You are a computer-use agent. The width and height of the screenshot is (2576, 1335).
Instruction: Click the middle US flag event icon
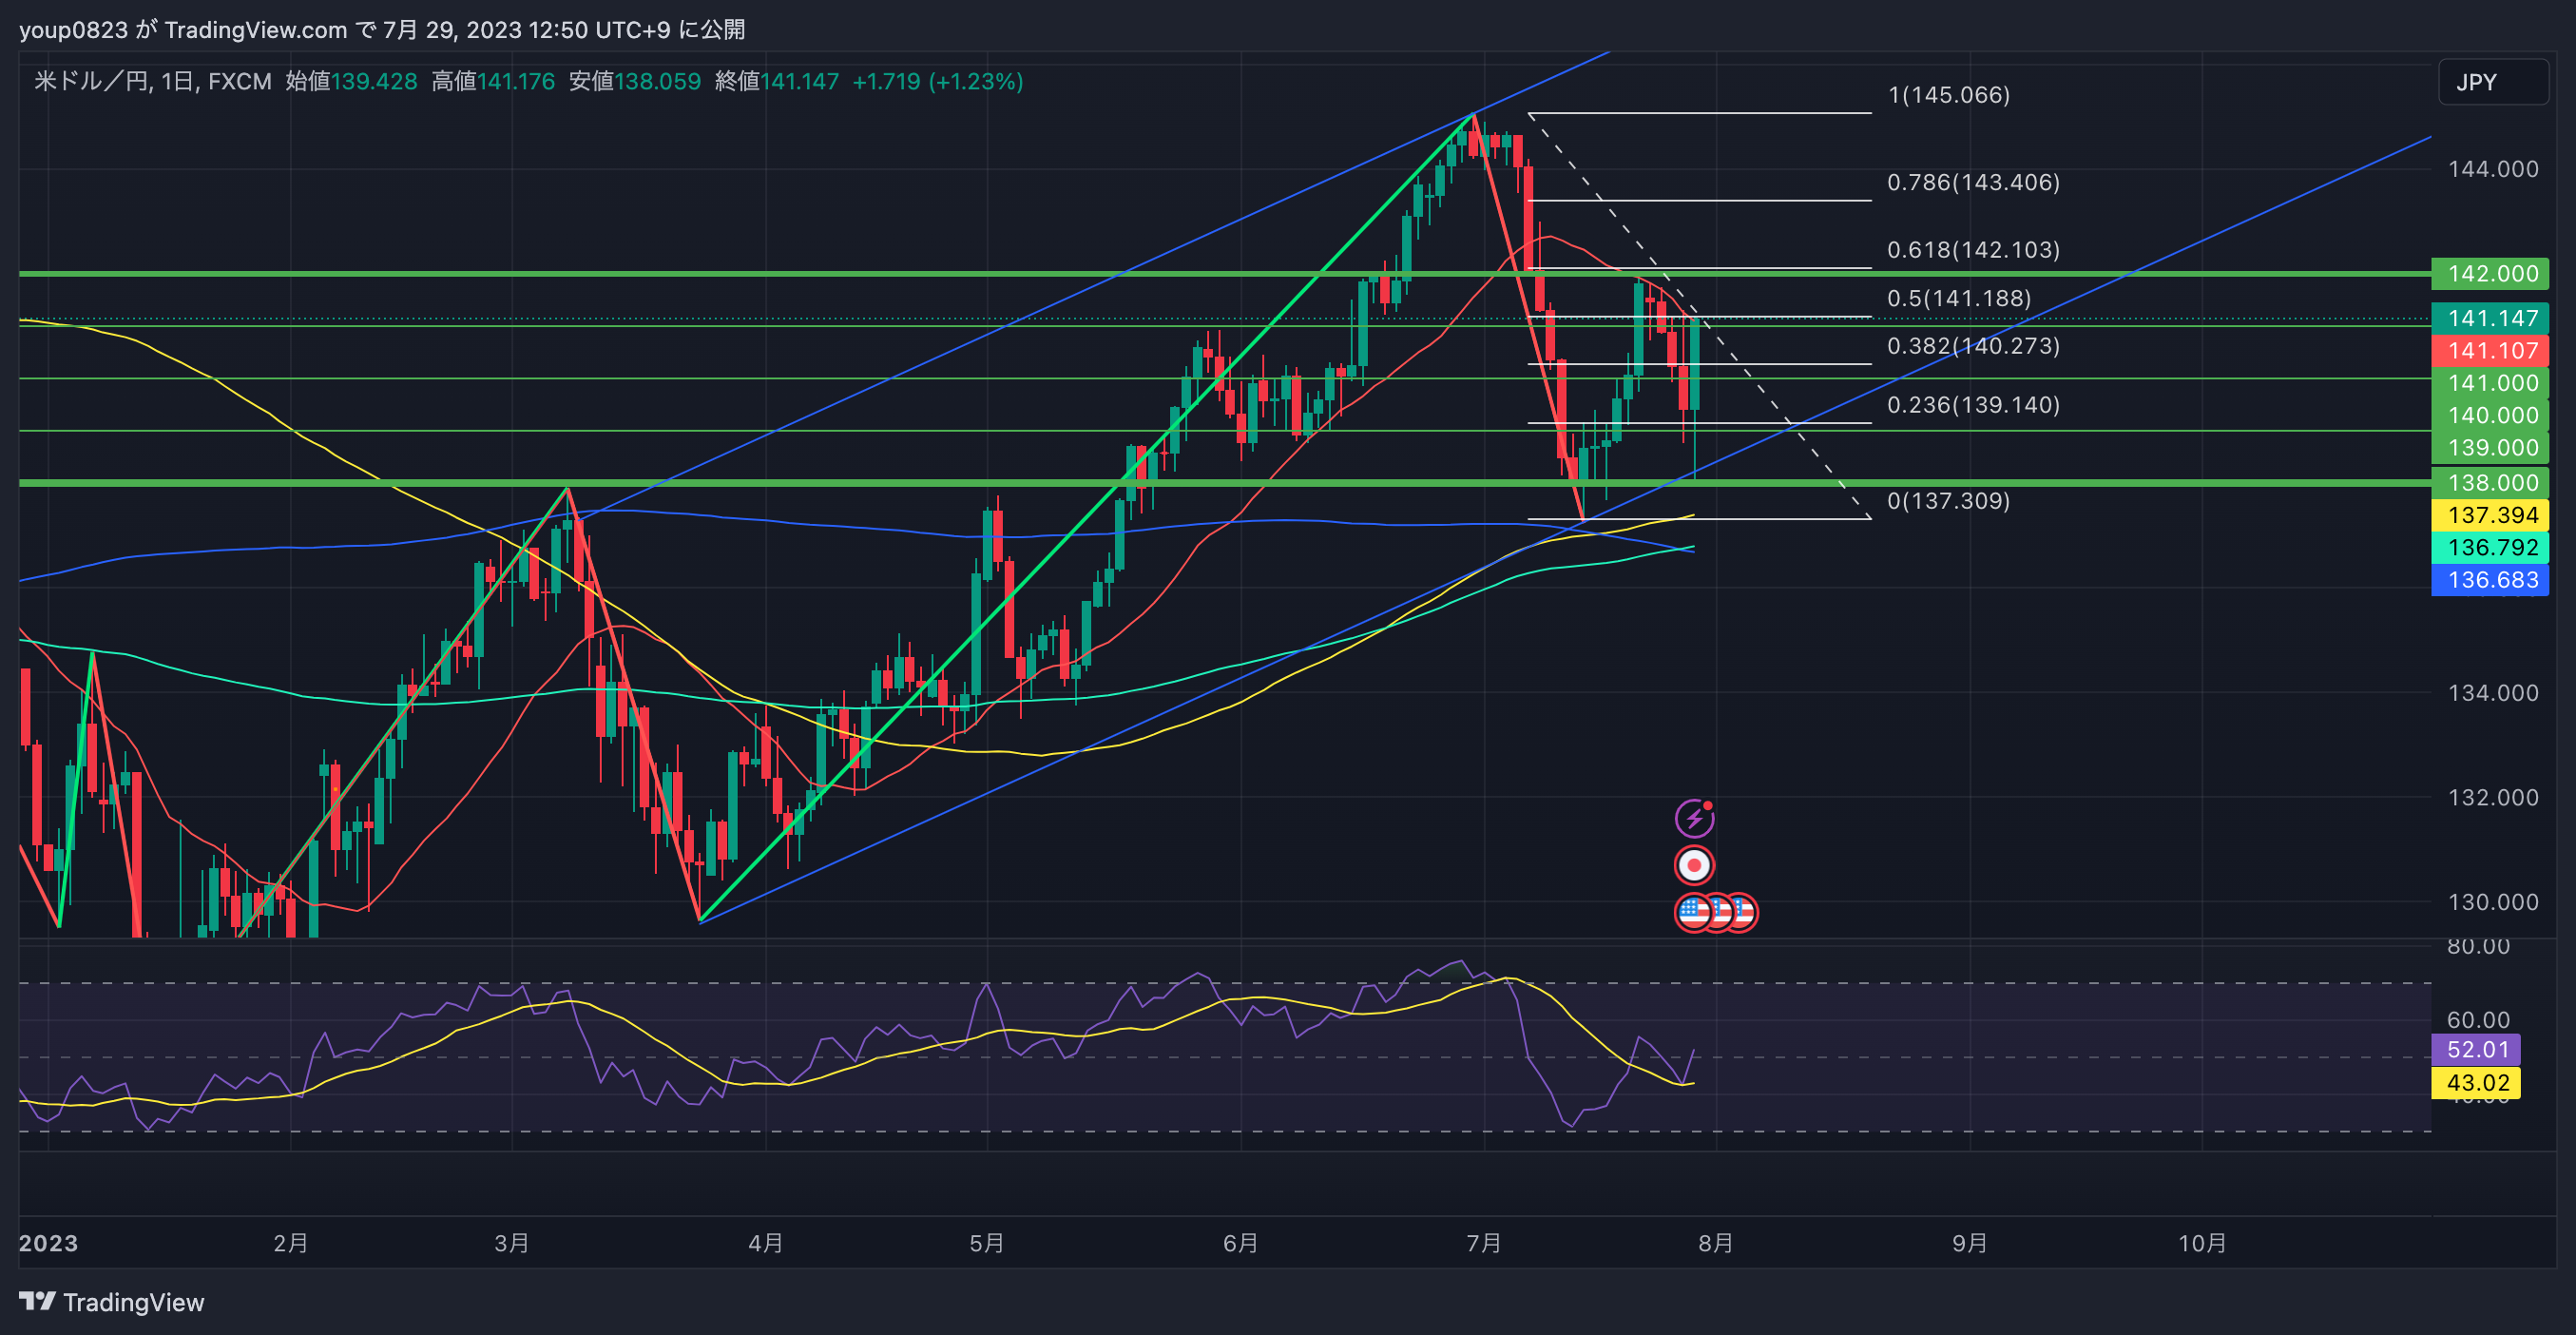[1719, 912]
